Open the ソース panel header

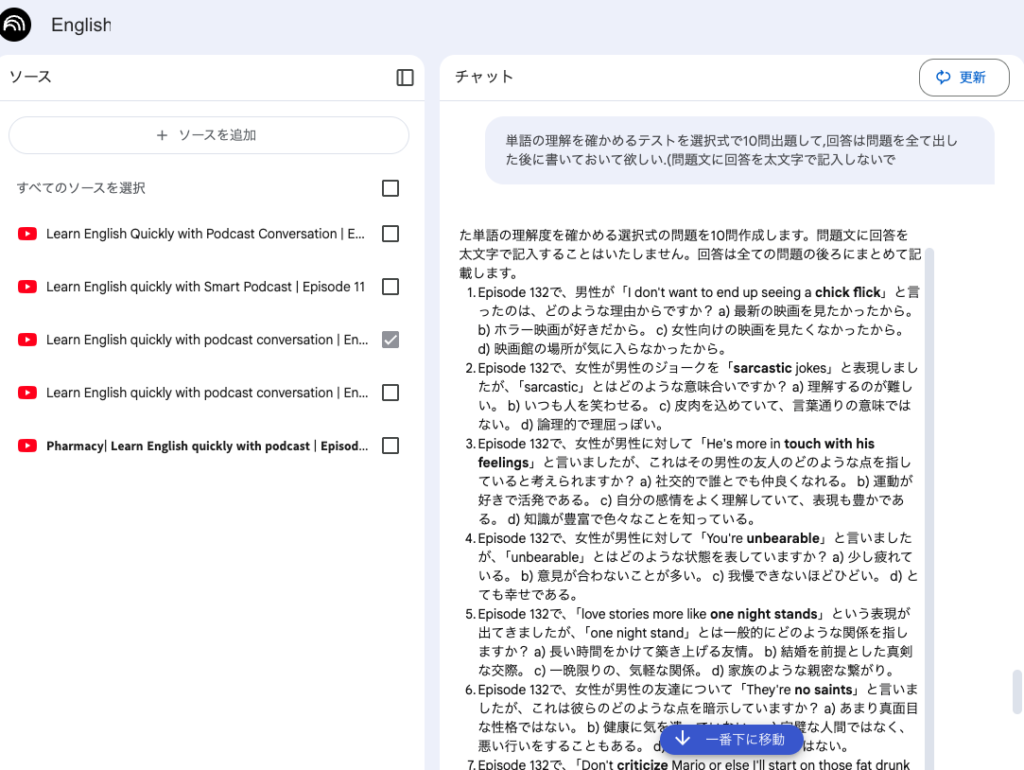(x=31, y=78)
